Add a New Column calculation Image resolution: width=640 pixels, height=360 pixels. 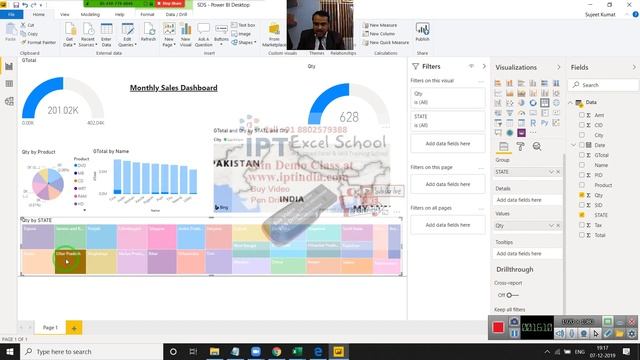click(x=379, y=34)
